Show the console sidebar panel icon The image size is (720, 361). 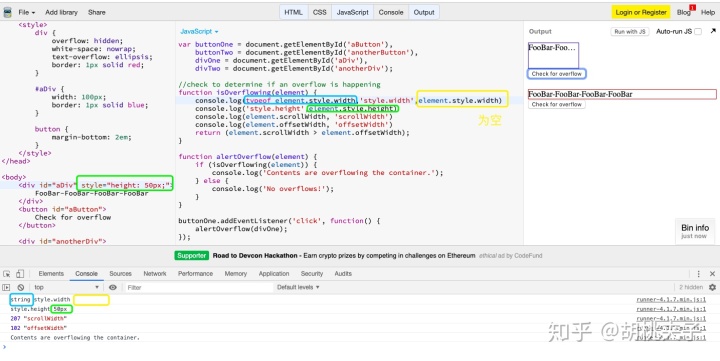(6, 288)
